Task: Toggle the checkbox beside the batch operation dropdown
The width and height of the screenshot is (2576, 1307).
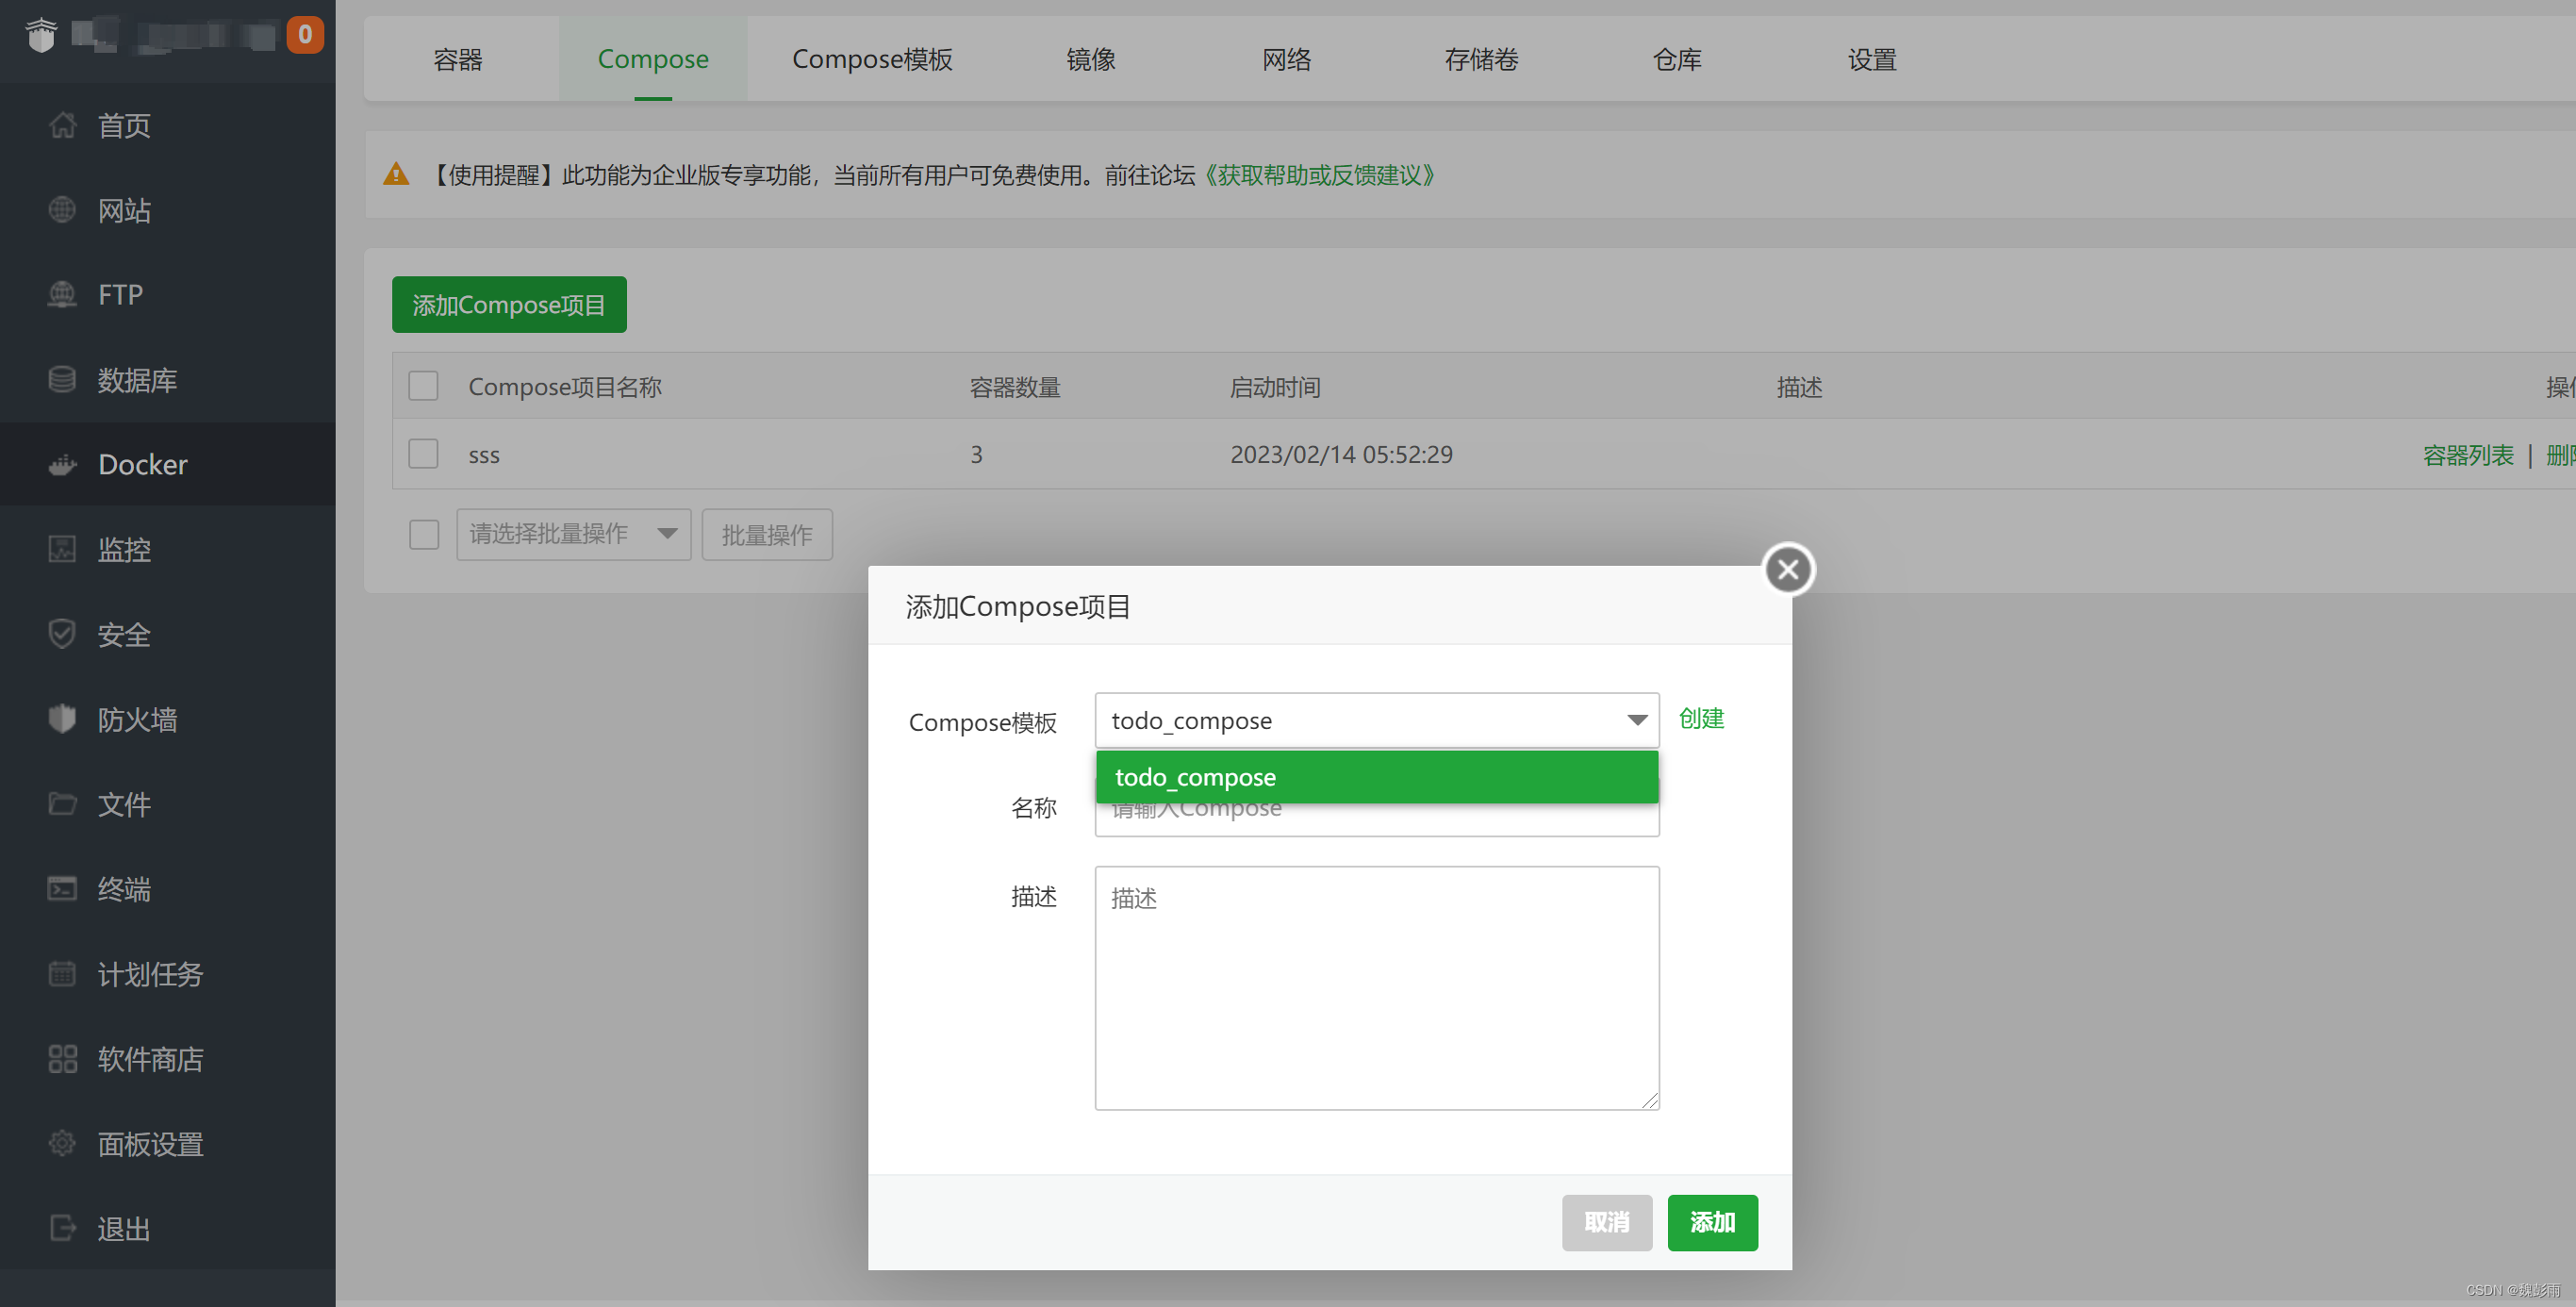Action: click(x=424, y=534)
